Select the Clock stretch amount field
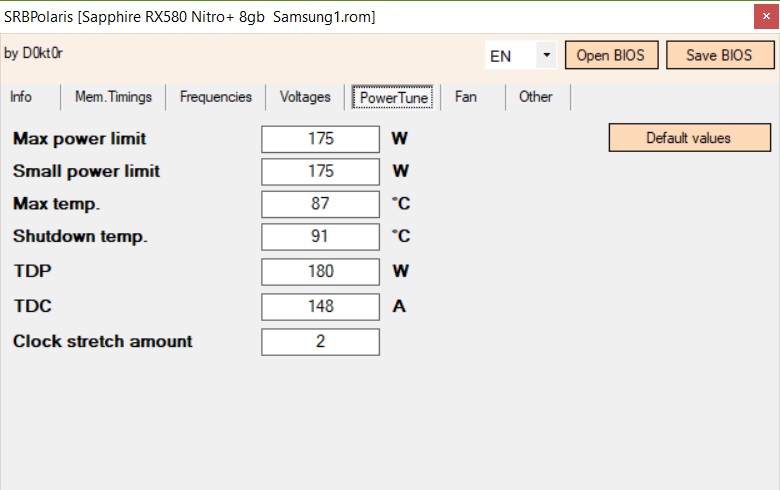Image resolution: width=780 pixels, height=490 pixels. tap(320, 342)
